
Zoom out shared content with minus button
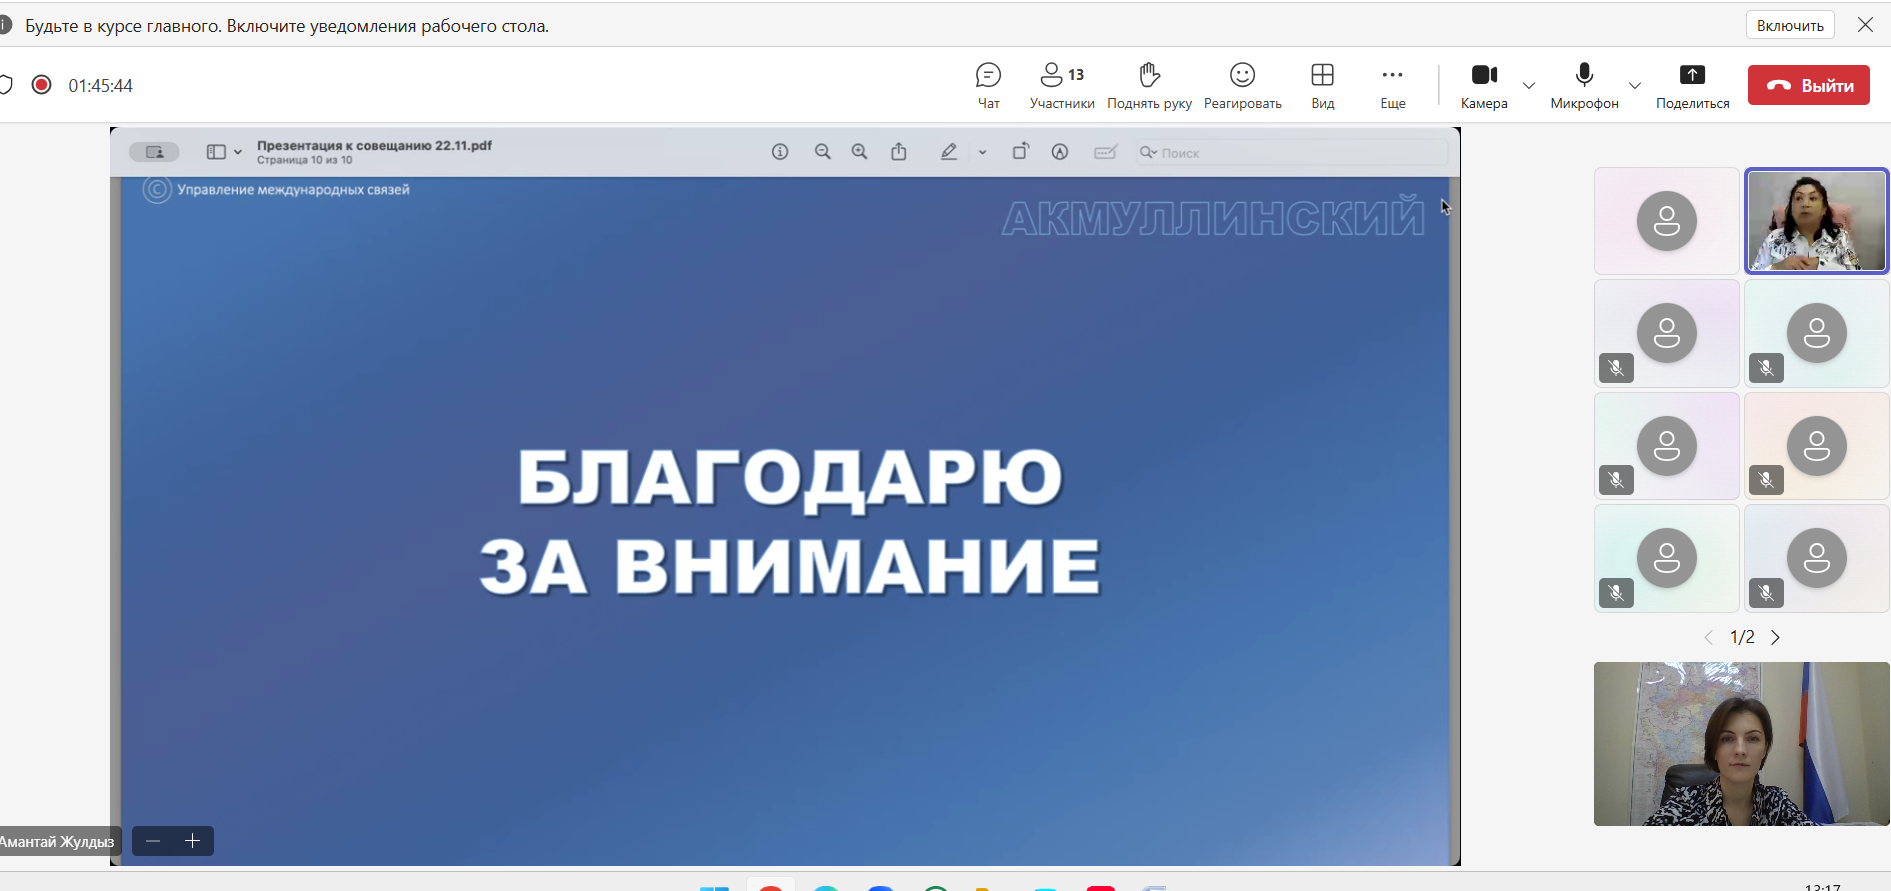coord(153,841)
